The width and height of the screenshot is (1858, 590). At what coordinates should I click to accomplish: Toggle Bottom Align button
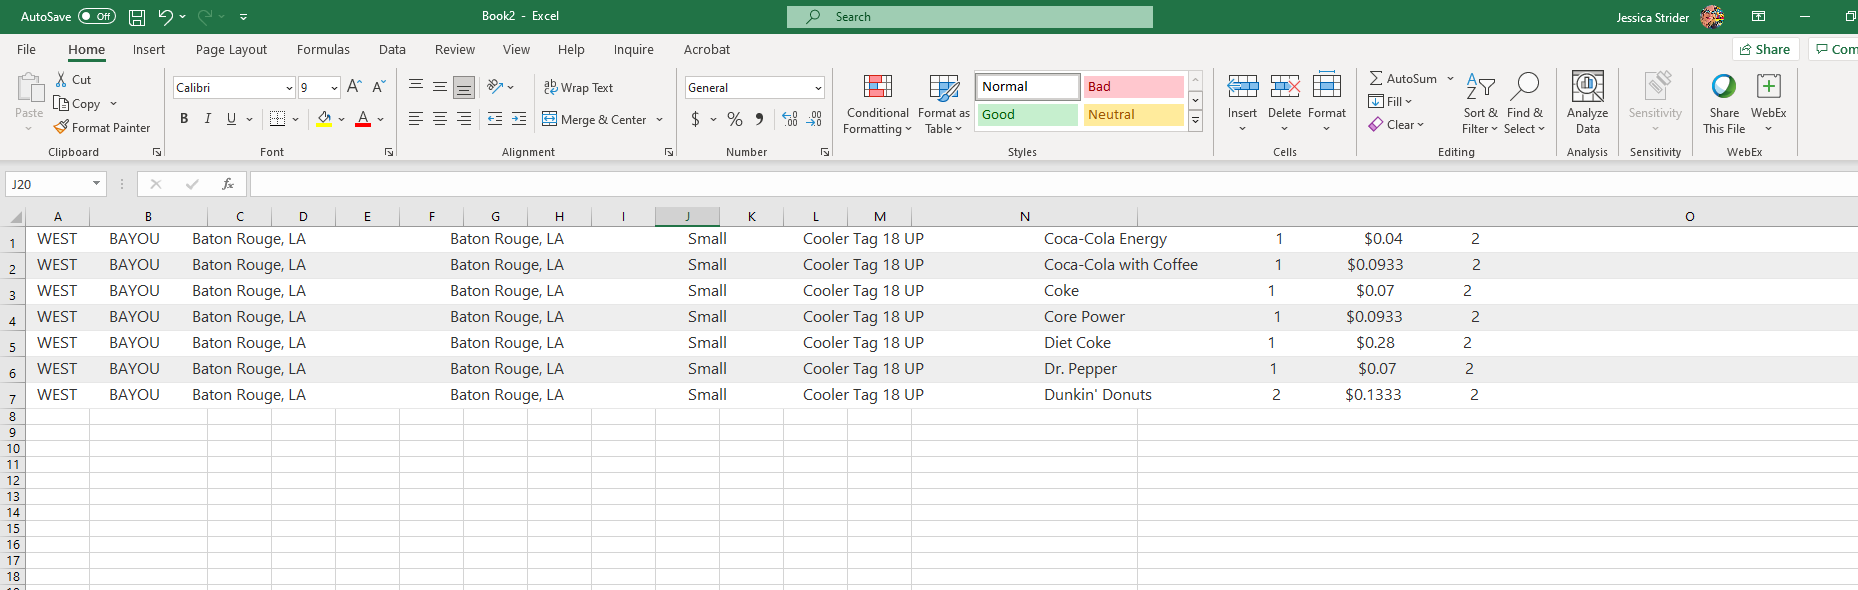(x=464, y=87)
